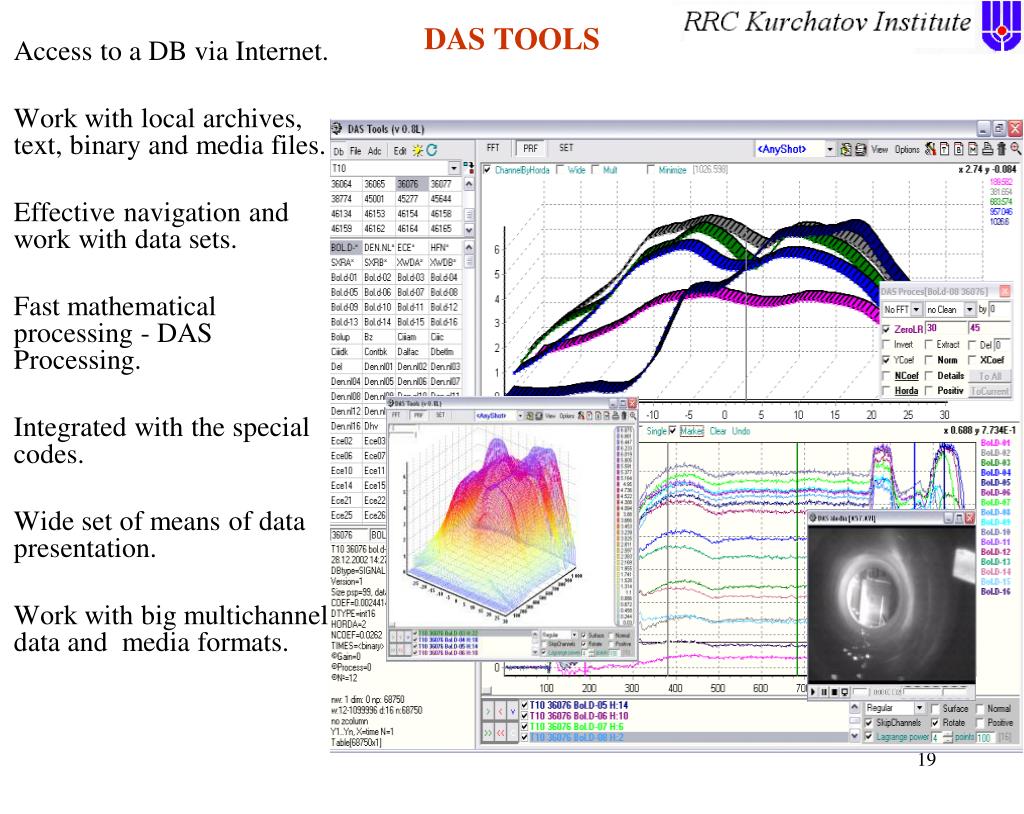This screenshot has width=1024, height=814.
Task: Switch to the PRF tab
Action: 530,148
